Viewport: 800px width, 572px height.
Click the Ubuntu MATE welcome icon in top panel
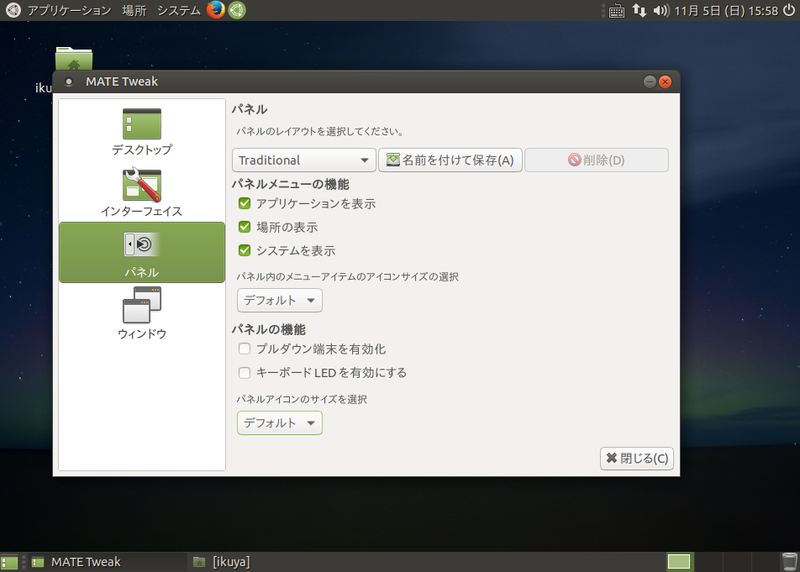237,10
